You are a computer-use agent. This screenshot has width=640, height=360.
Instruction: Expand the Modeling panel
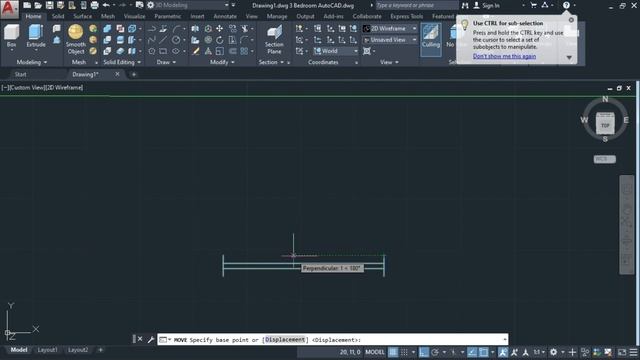32,62
